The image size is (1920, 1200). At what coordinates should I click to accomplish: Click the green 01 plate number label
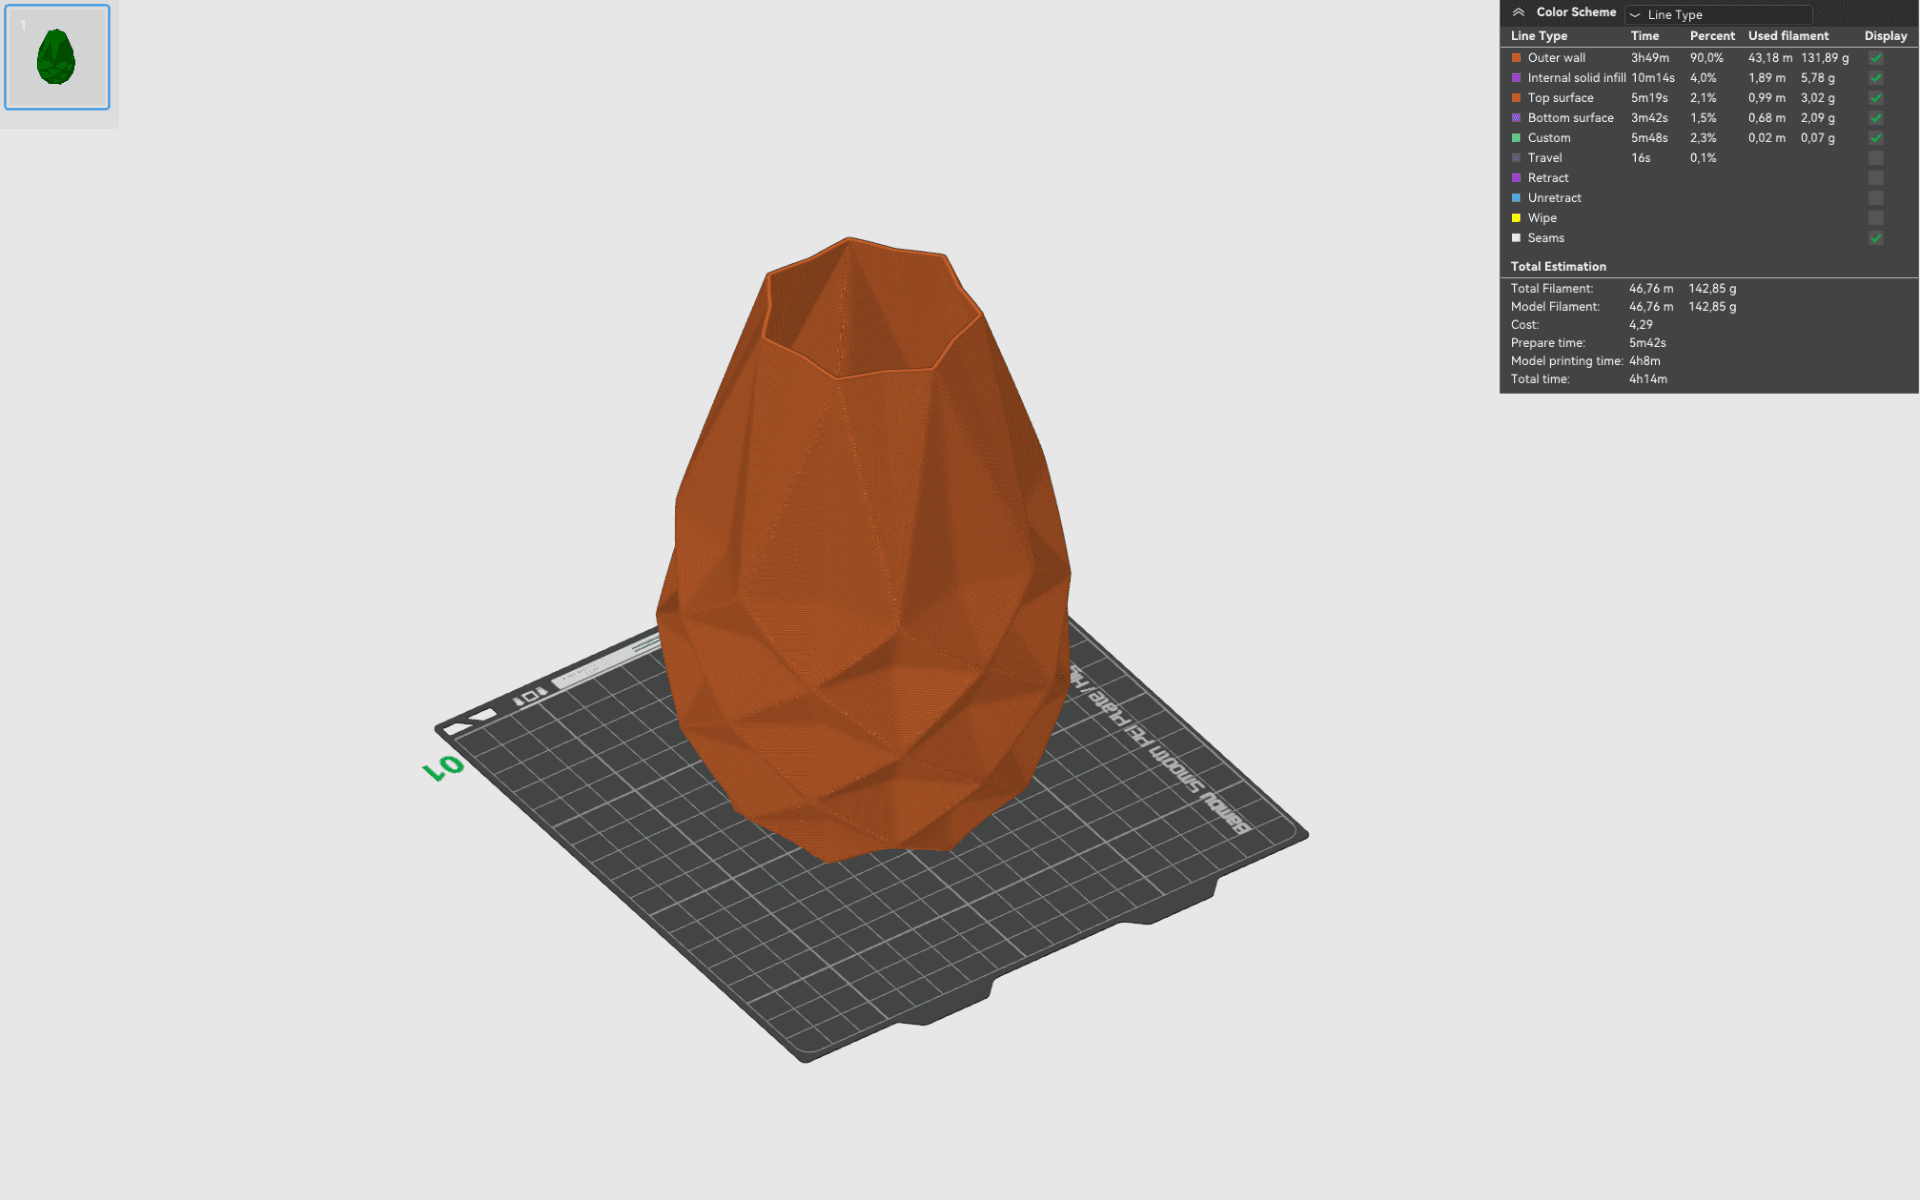click(444, 767)
